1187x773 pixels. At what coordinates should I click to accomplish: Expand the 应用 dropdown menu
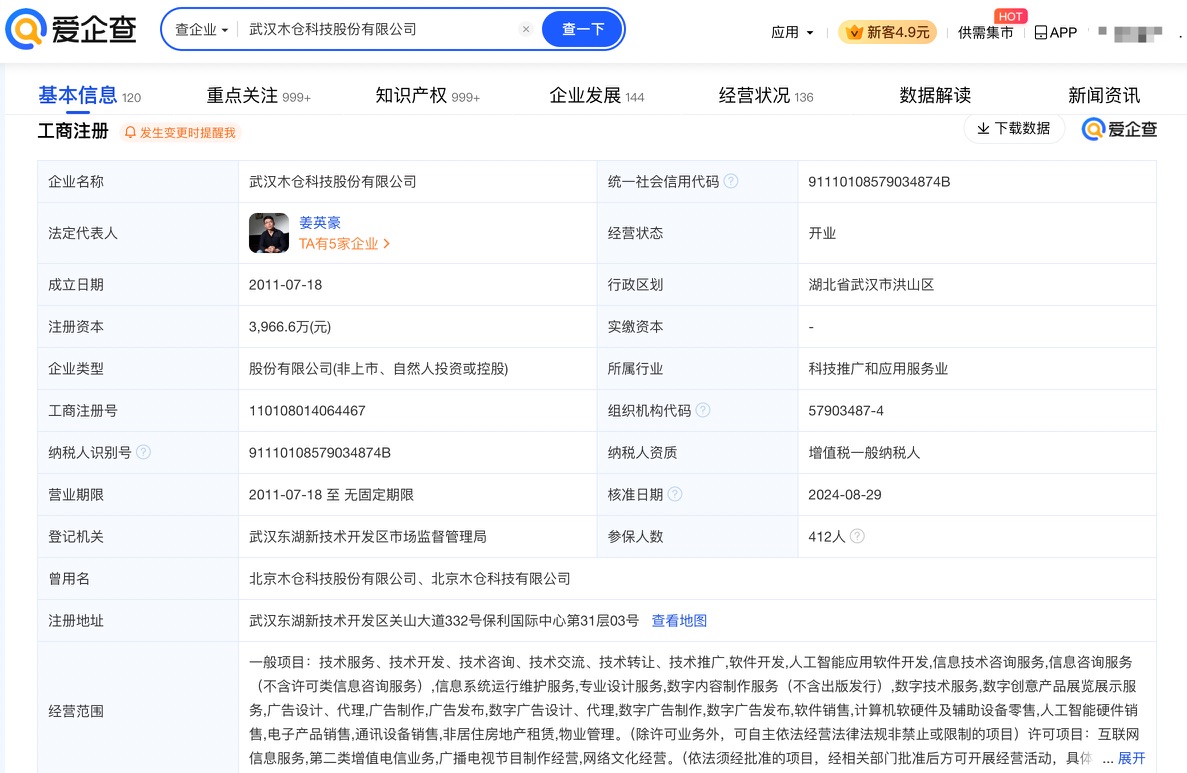coord(792,33)
